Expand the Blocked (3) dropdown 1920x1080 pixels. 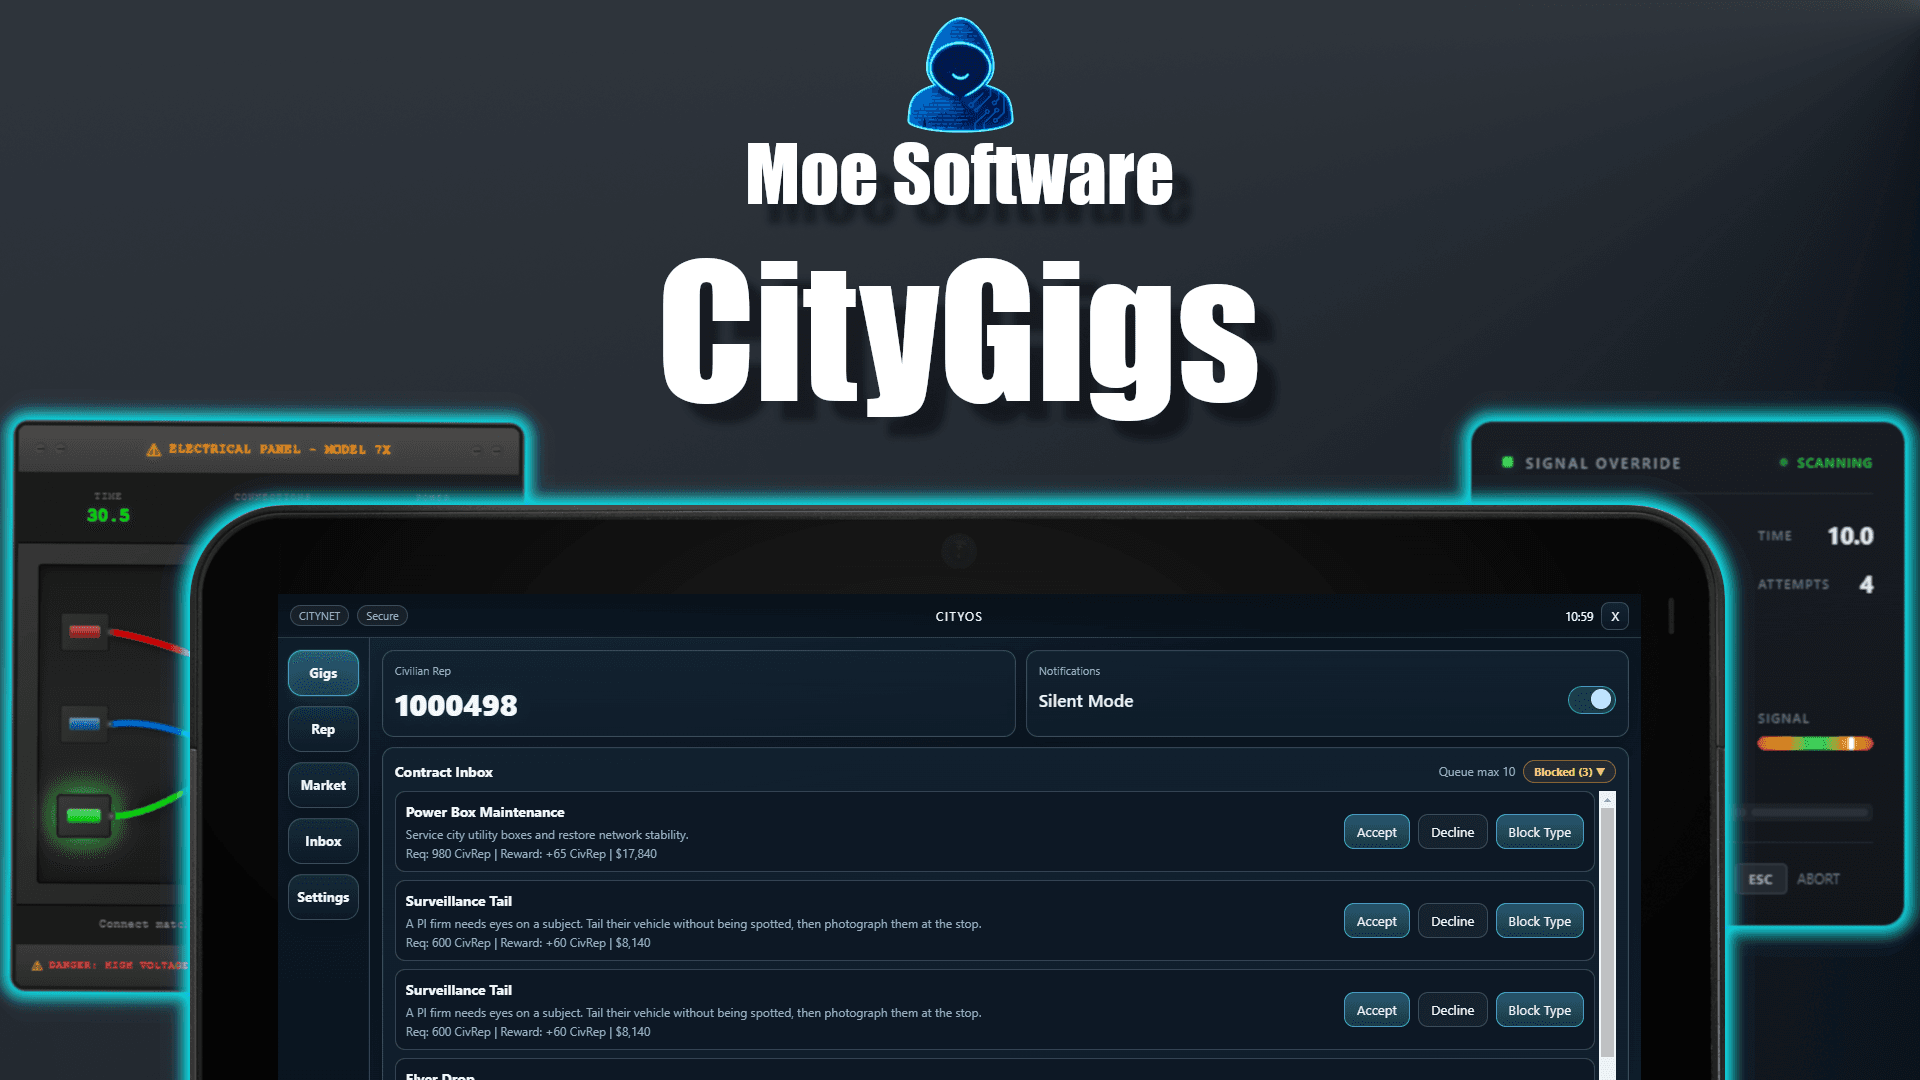click(x=1569, y=772)
